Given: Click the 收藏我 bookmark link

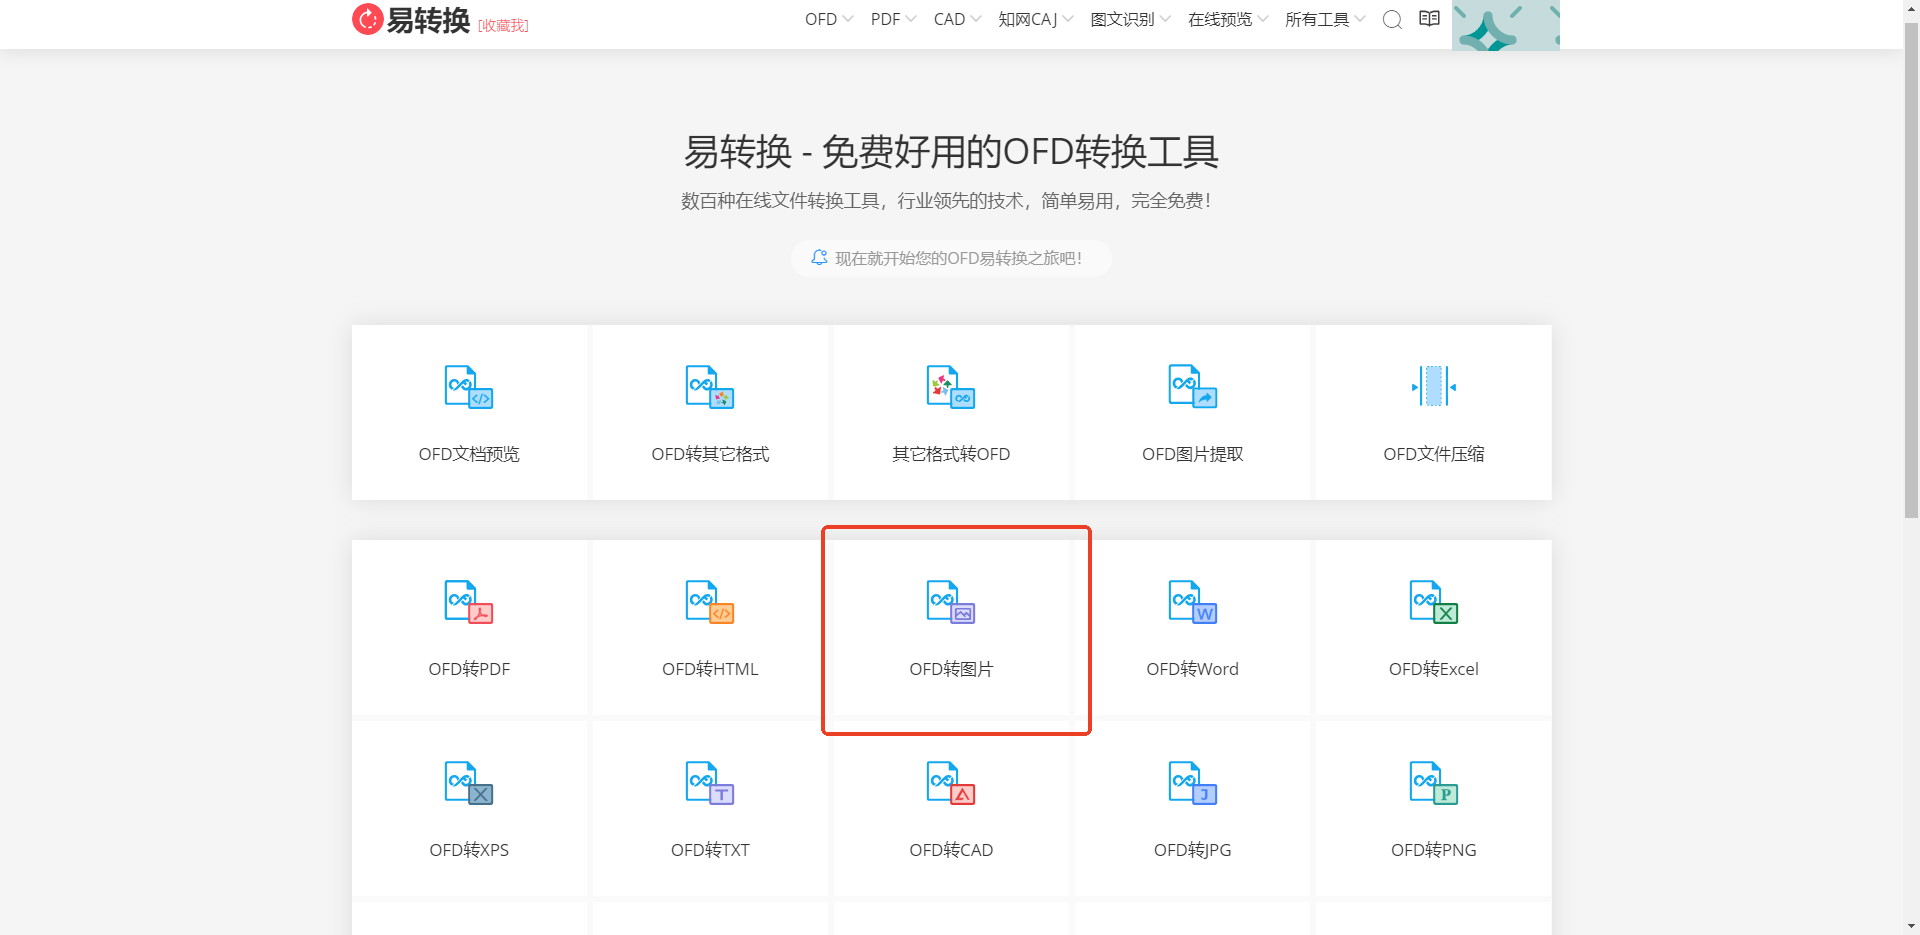Looking at the screenshot, I should pos(503,25).
